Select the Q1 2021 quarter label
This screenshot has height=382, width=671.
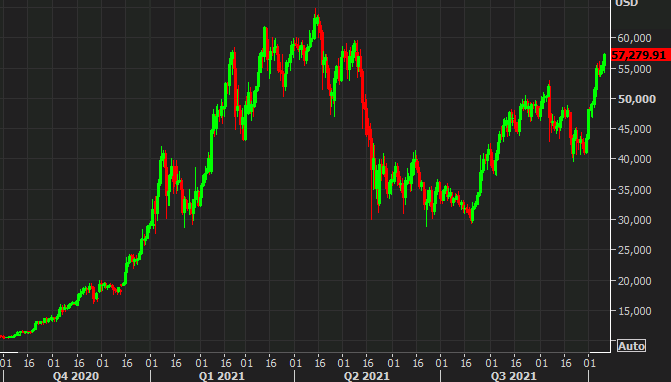[221, 376]
